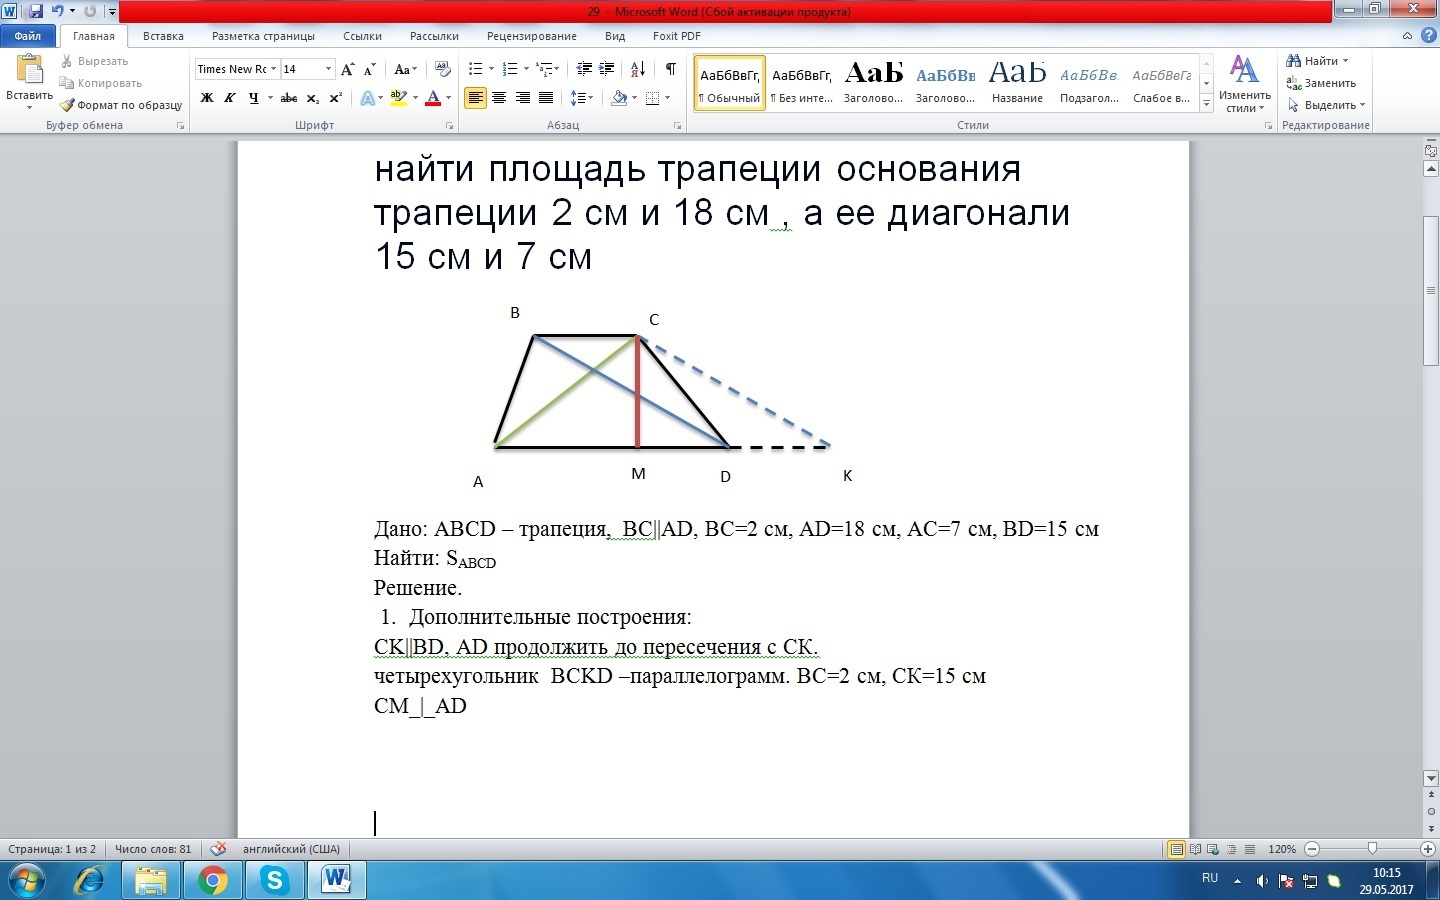
Task: Copy selection with Копировать
Action: click(x=100, y=83)
